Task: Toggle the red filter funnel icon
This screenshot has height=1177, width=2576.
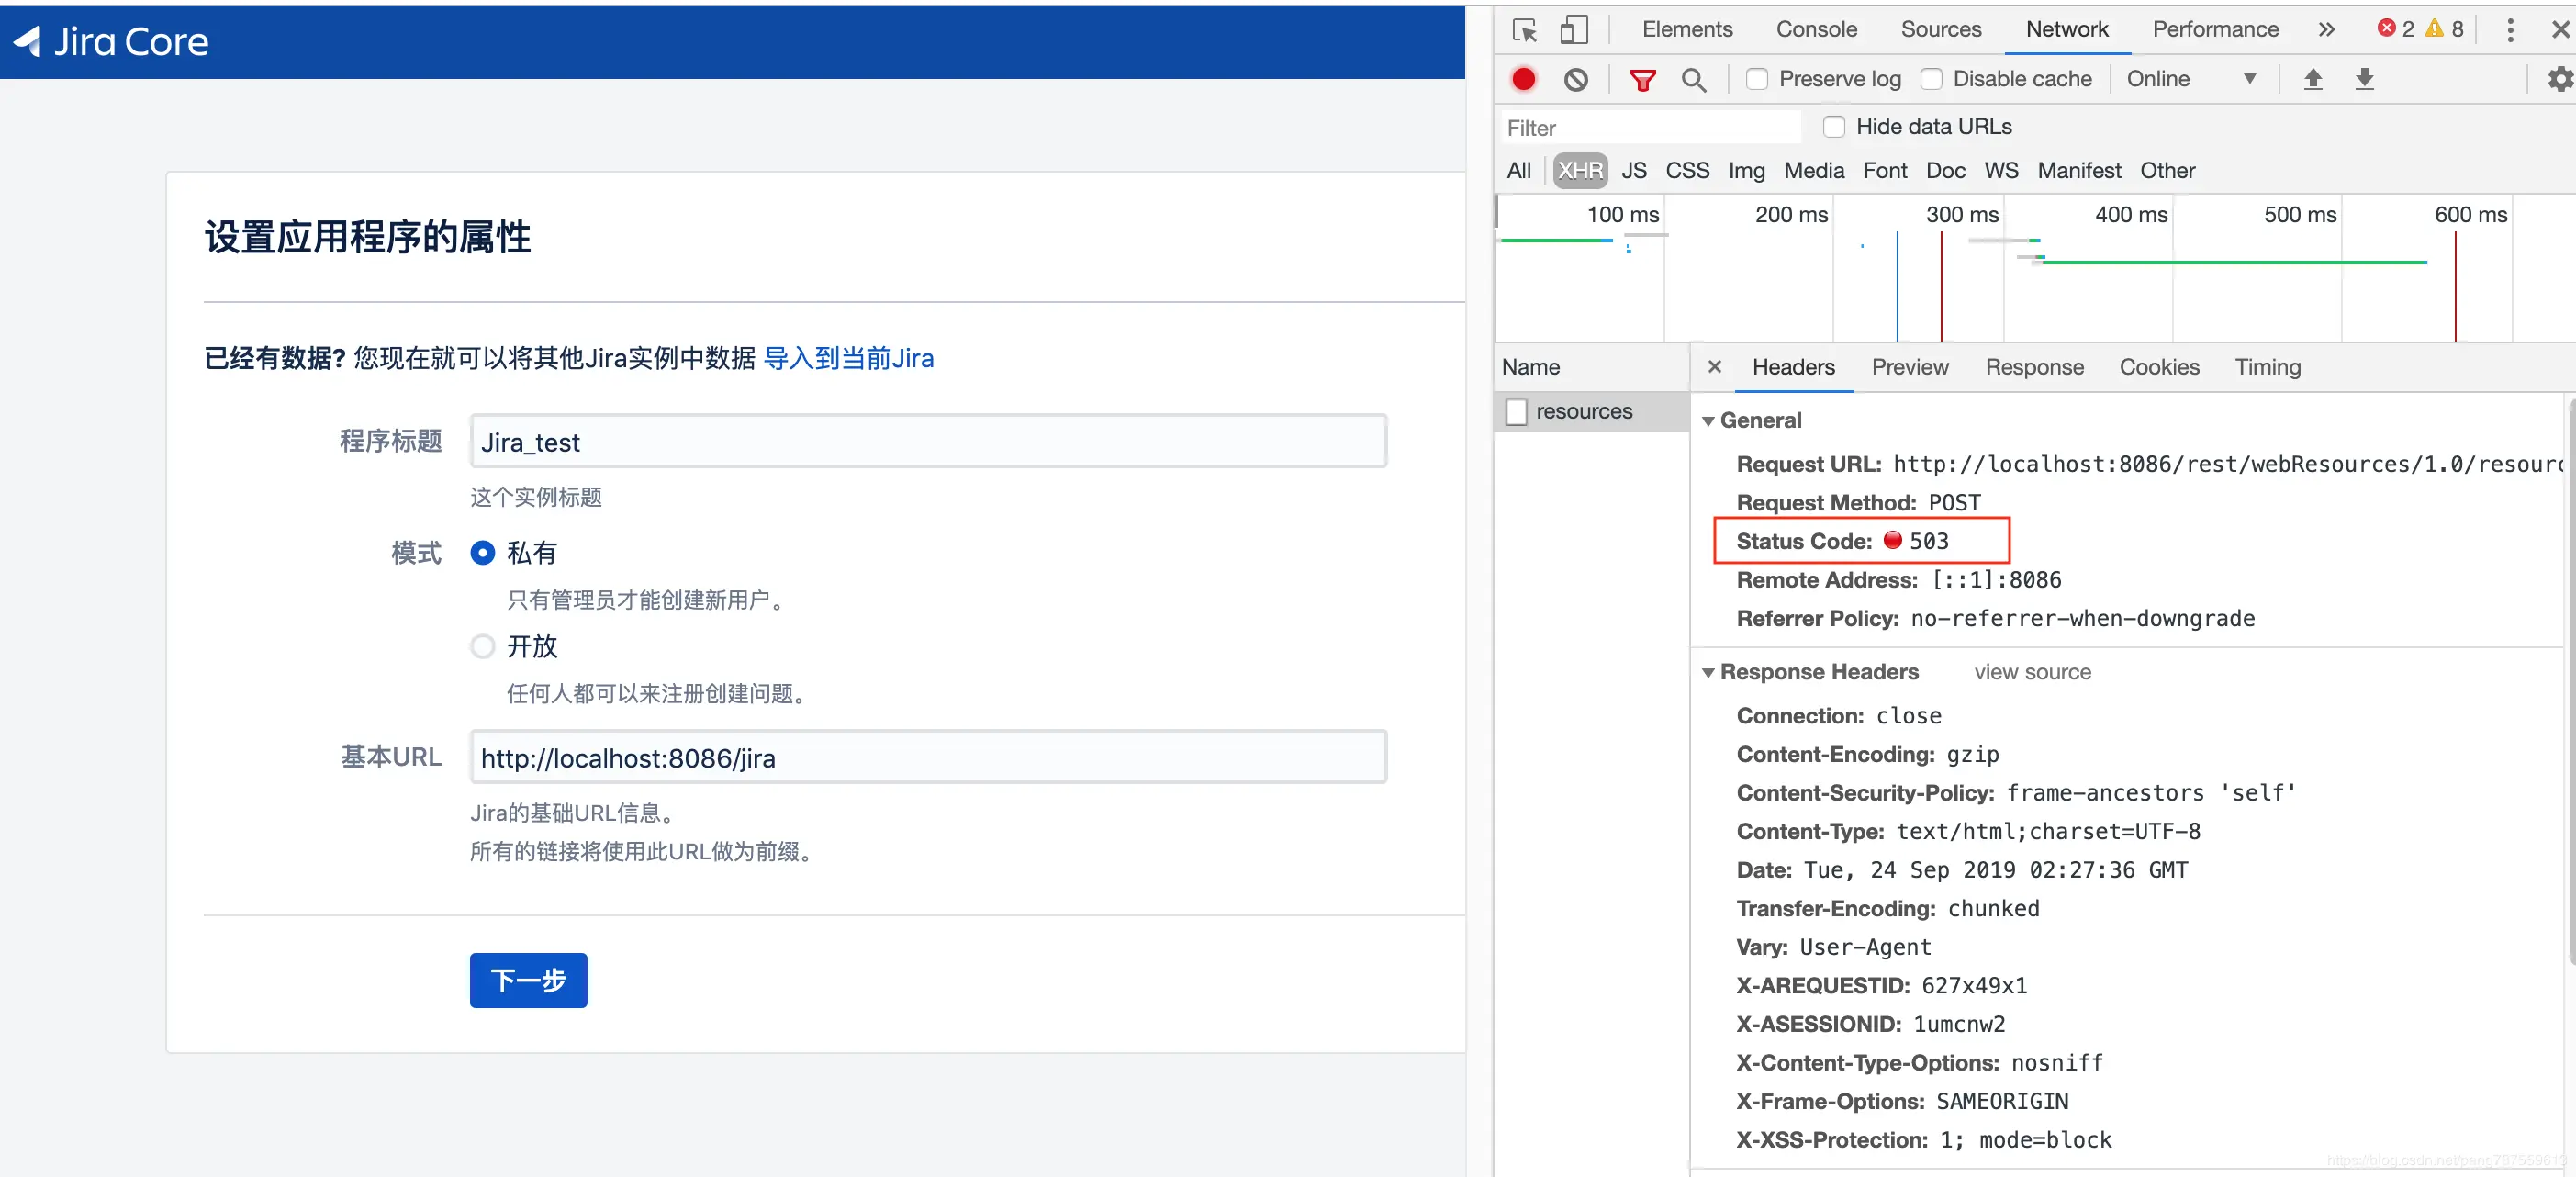Action: click(1642, 79)
